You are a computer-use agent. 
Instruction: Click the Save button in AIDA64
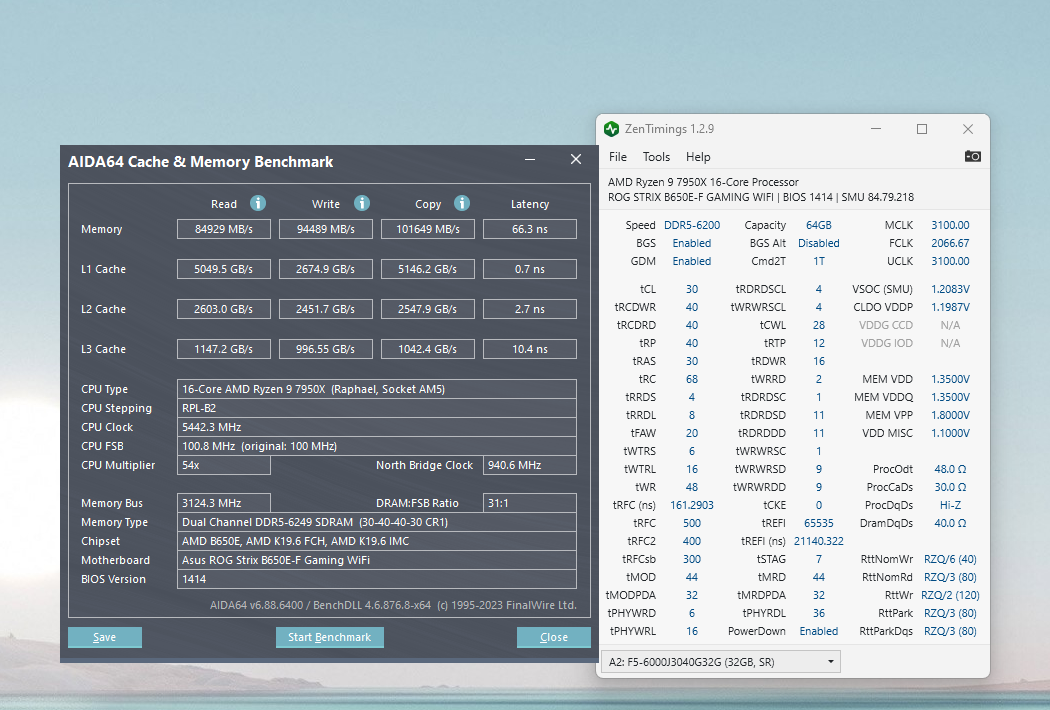click(104, 637)
